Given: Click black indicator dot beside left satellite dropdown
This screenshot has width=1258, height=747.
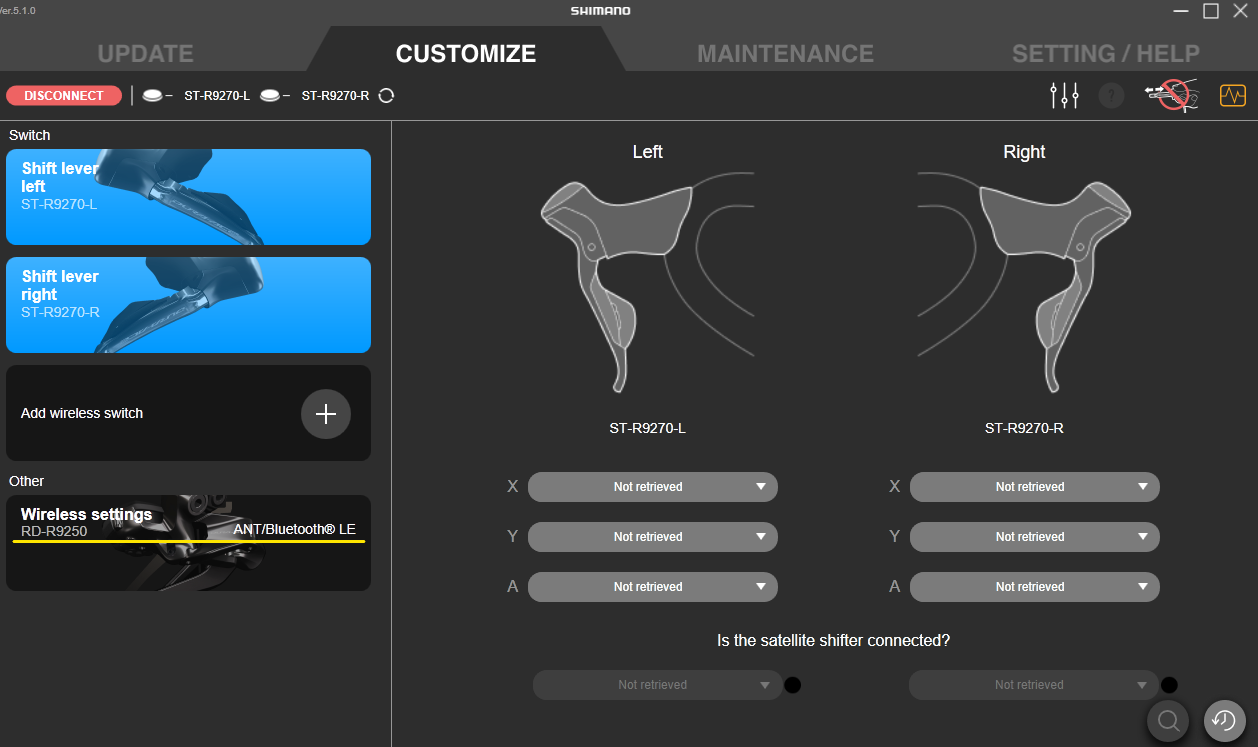Looking at the screenshot, I should 793,685.
